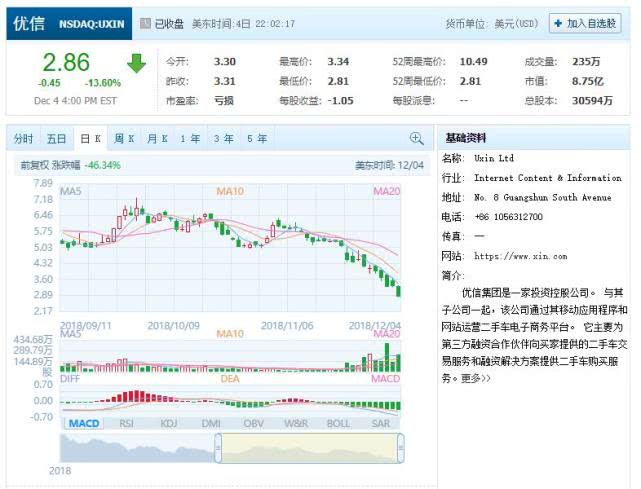The image size is (641, 489).
Task: Enable the BOLL indicator
Action: coord(338,424)
